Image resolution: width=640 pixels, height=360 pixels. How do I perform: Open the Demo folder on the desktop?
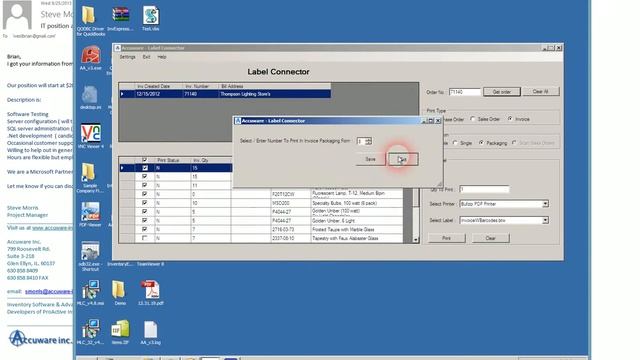point(119,290)
